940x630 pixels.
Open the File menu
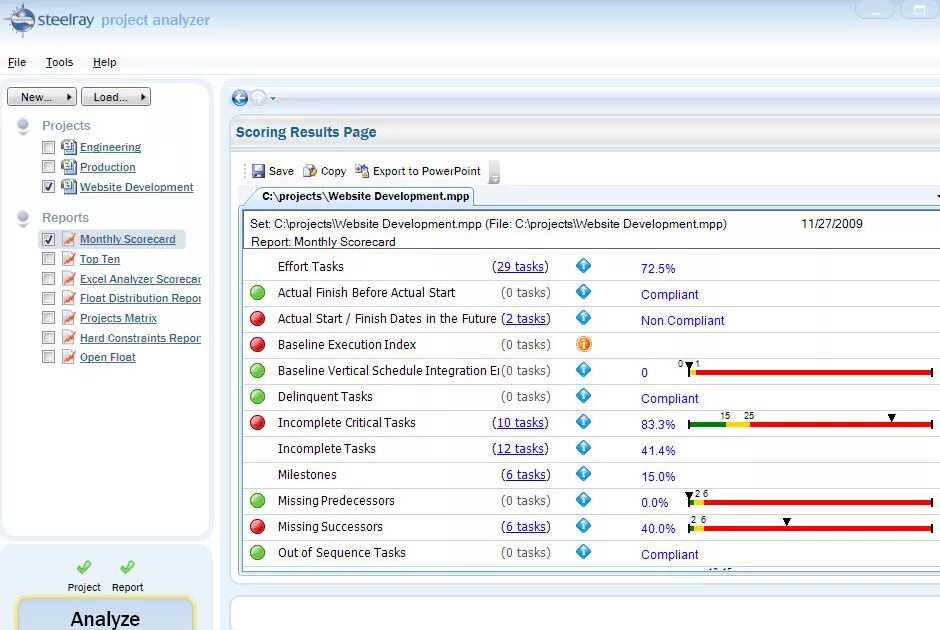tap(17, 62)
